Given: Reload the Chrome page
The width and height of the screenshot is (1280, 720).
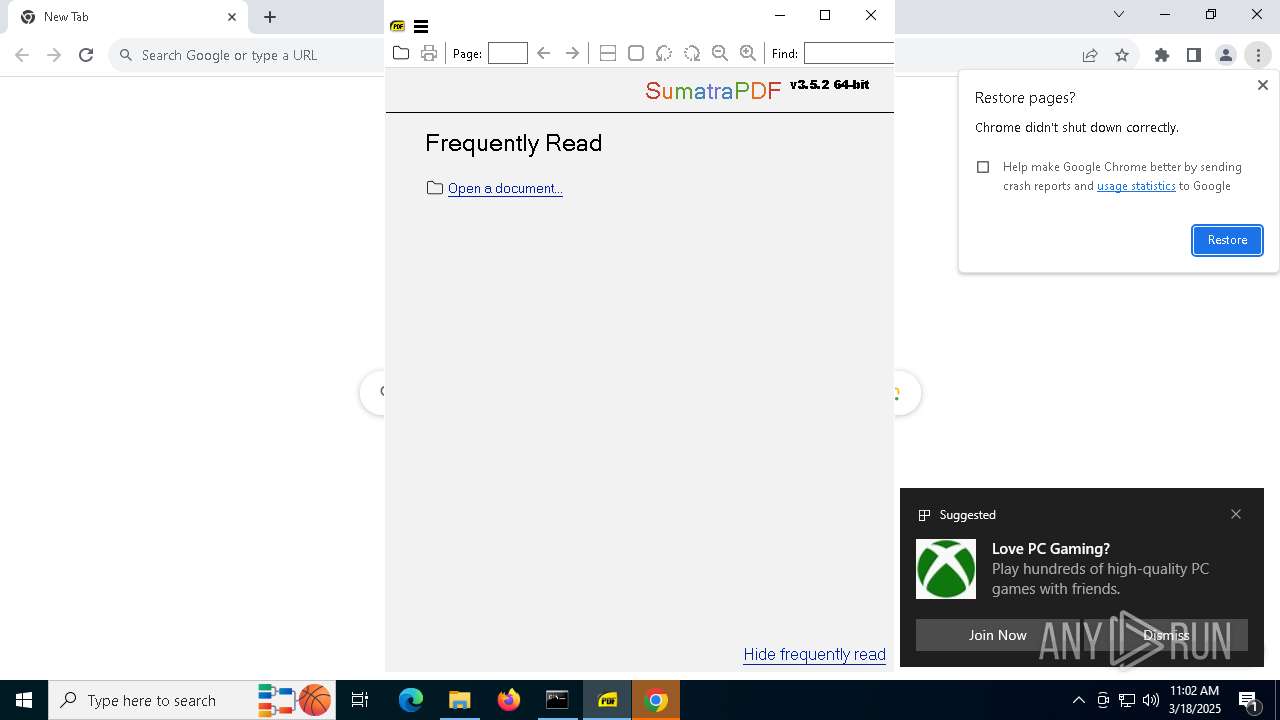Looking at the screenshot, I should 86,55.
